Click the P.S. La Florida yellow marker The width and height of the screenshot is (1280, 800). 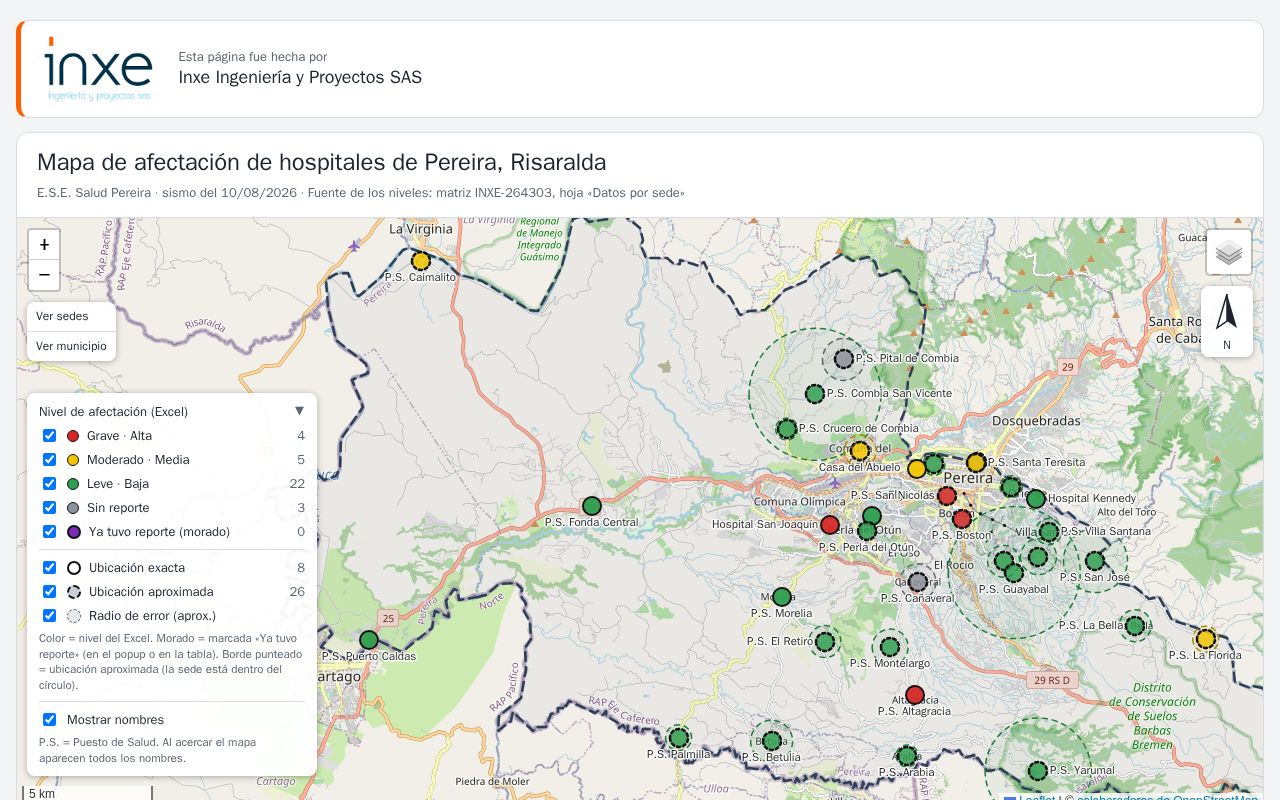1206,639
